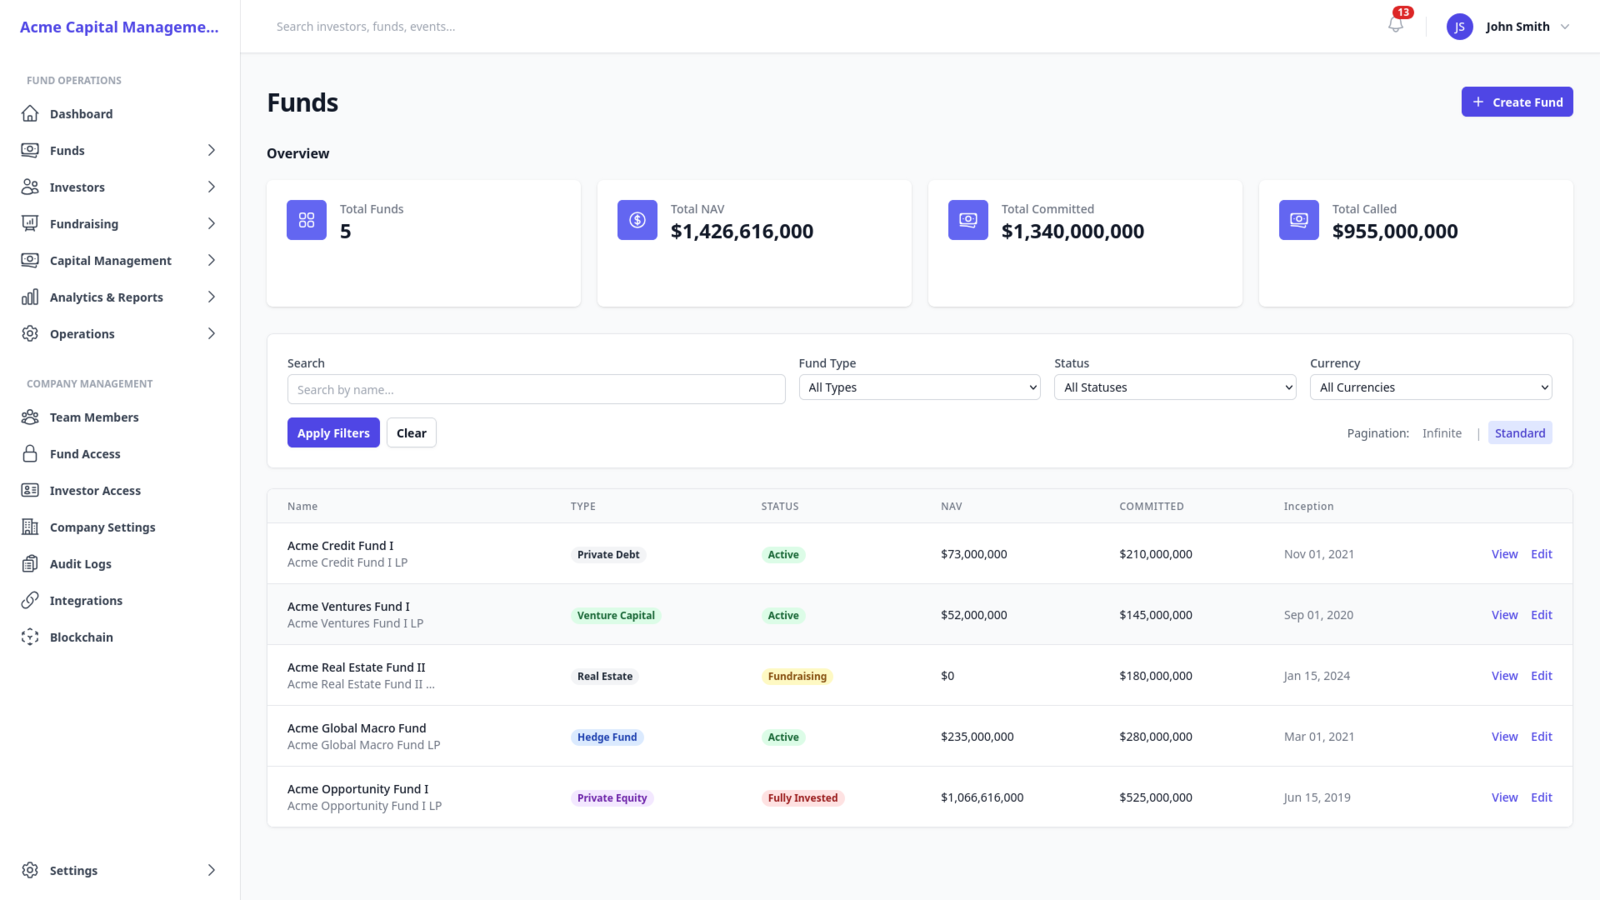Open the Currency filter dropdown
The image size is (1600, 900).
coord(1431,387)
